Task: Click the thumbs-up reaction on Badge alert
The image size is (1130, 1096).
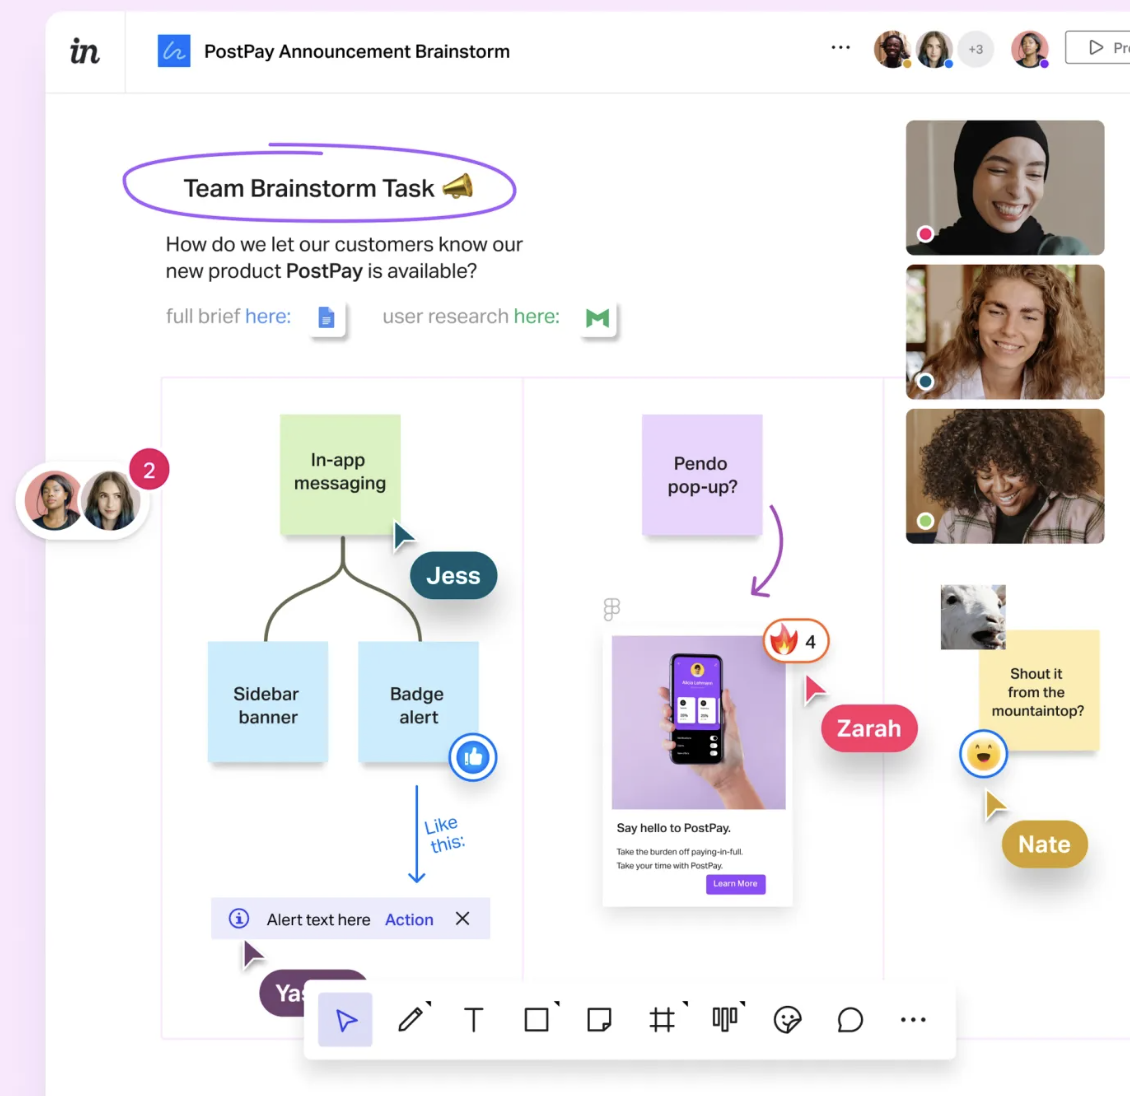Action: click(473, 757)
